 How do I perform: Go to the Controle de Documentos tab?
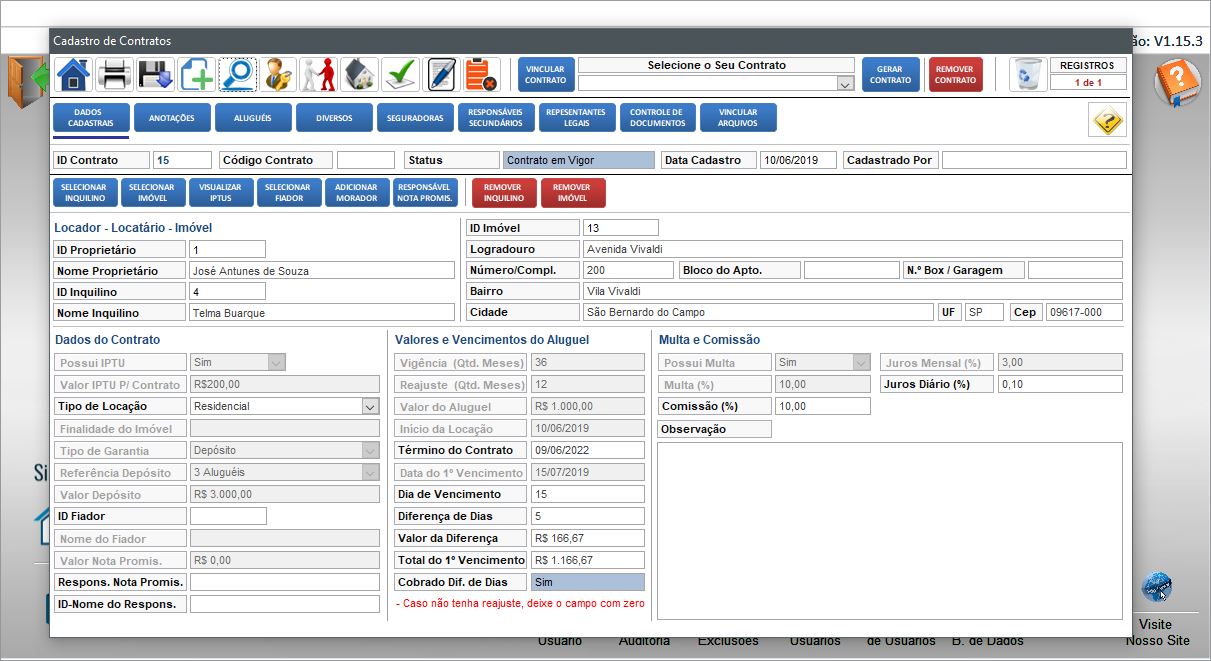[x=657, y=118]
